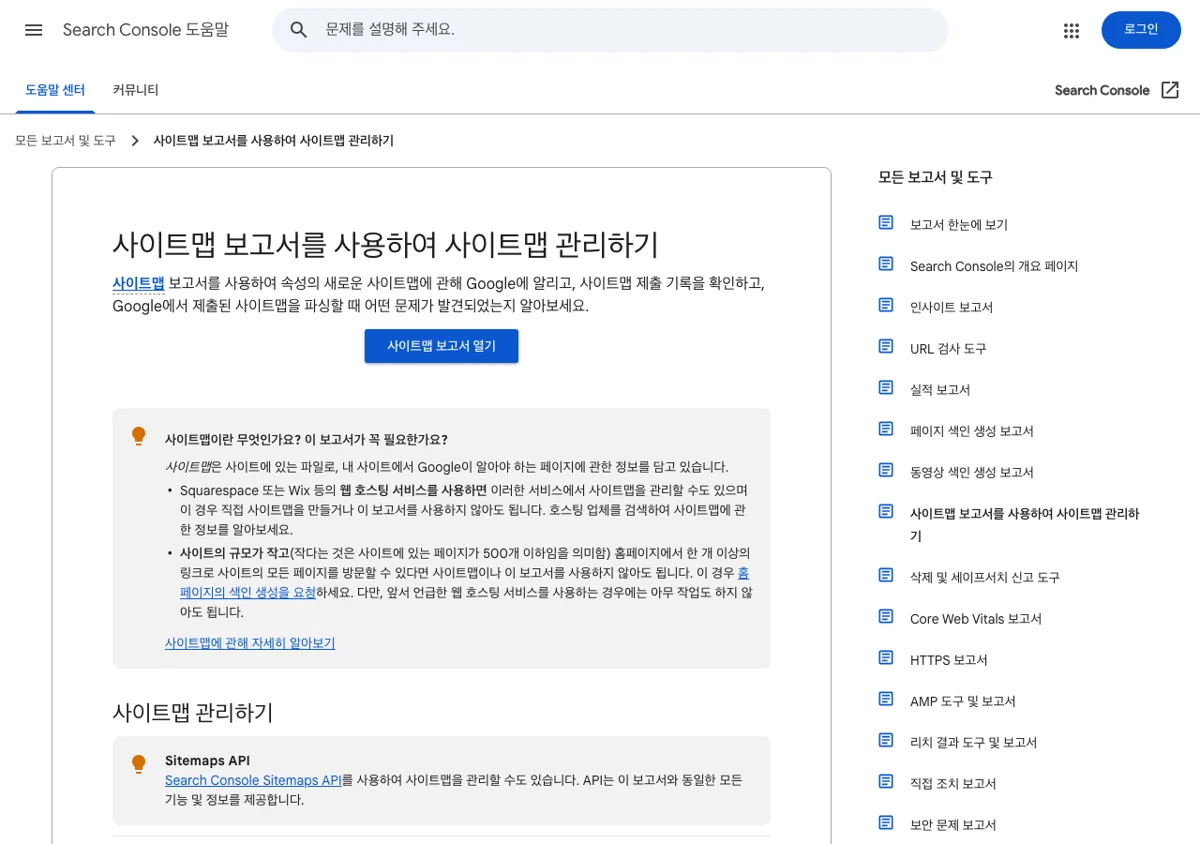The height and width of the screenshot is (844, 1200).
Task: Open 보고서 한눈에 보기 in sidebar
Action: [959, 225]
